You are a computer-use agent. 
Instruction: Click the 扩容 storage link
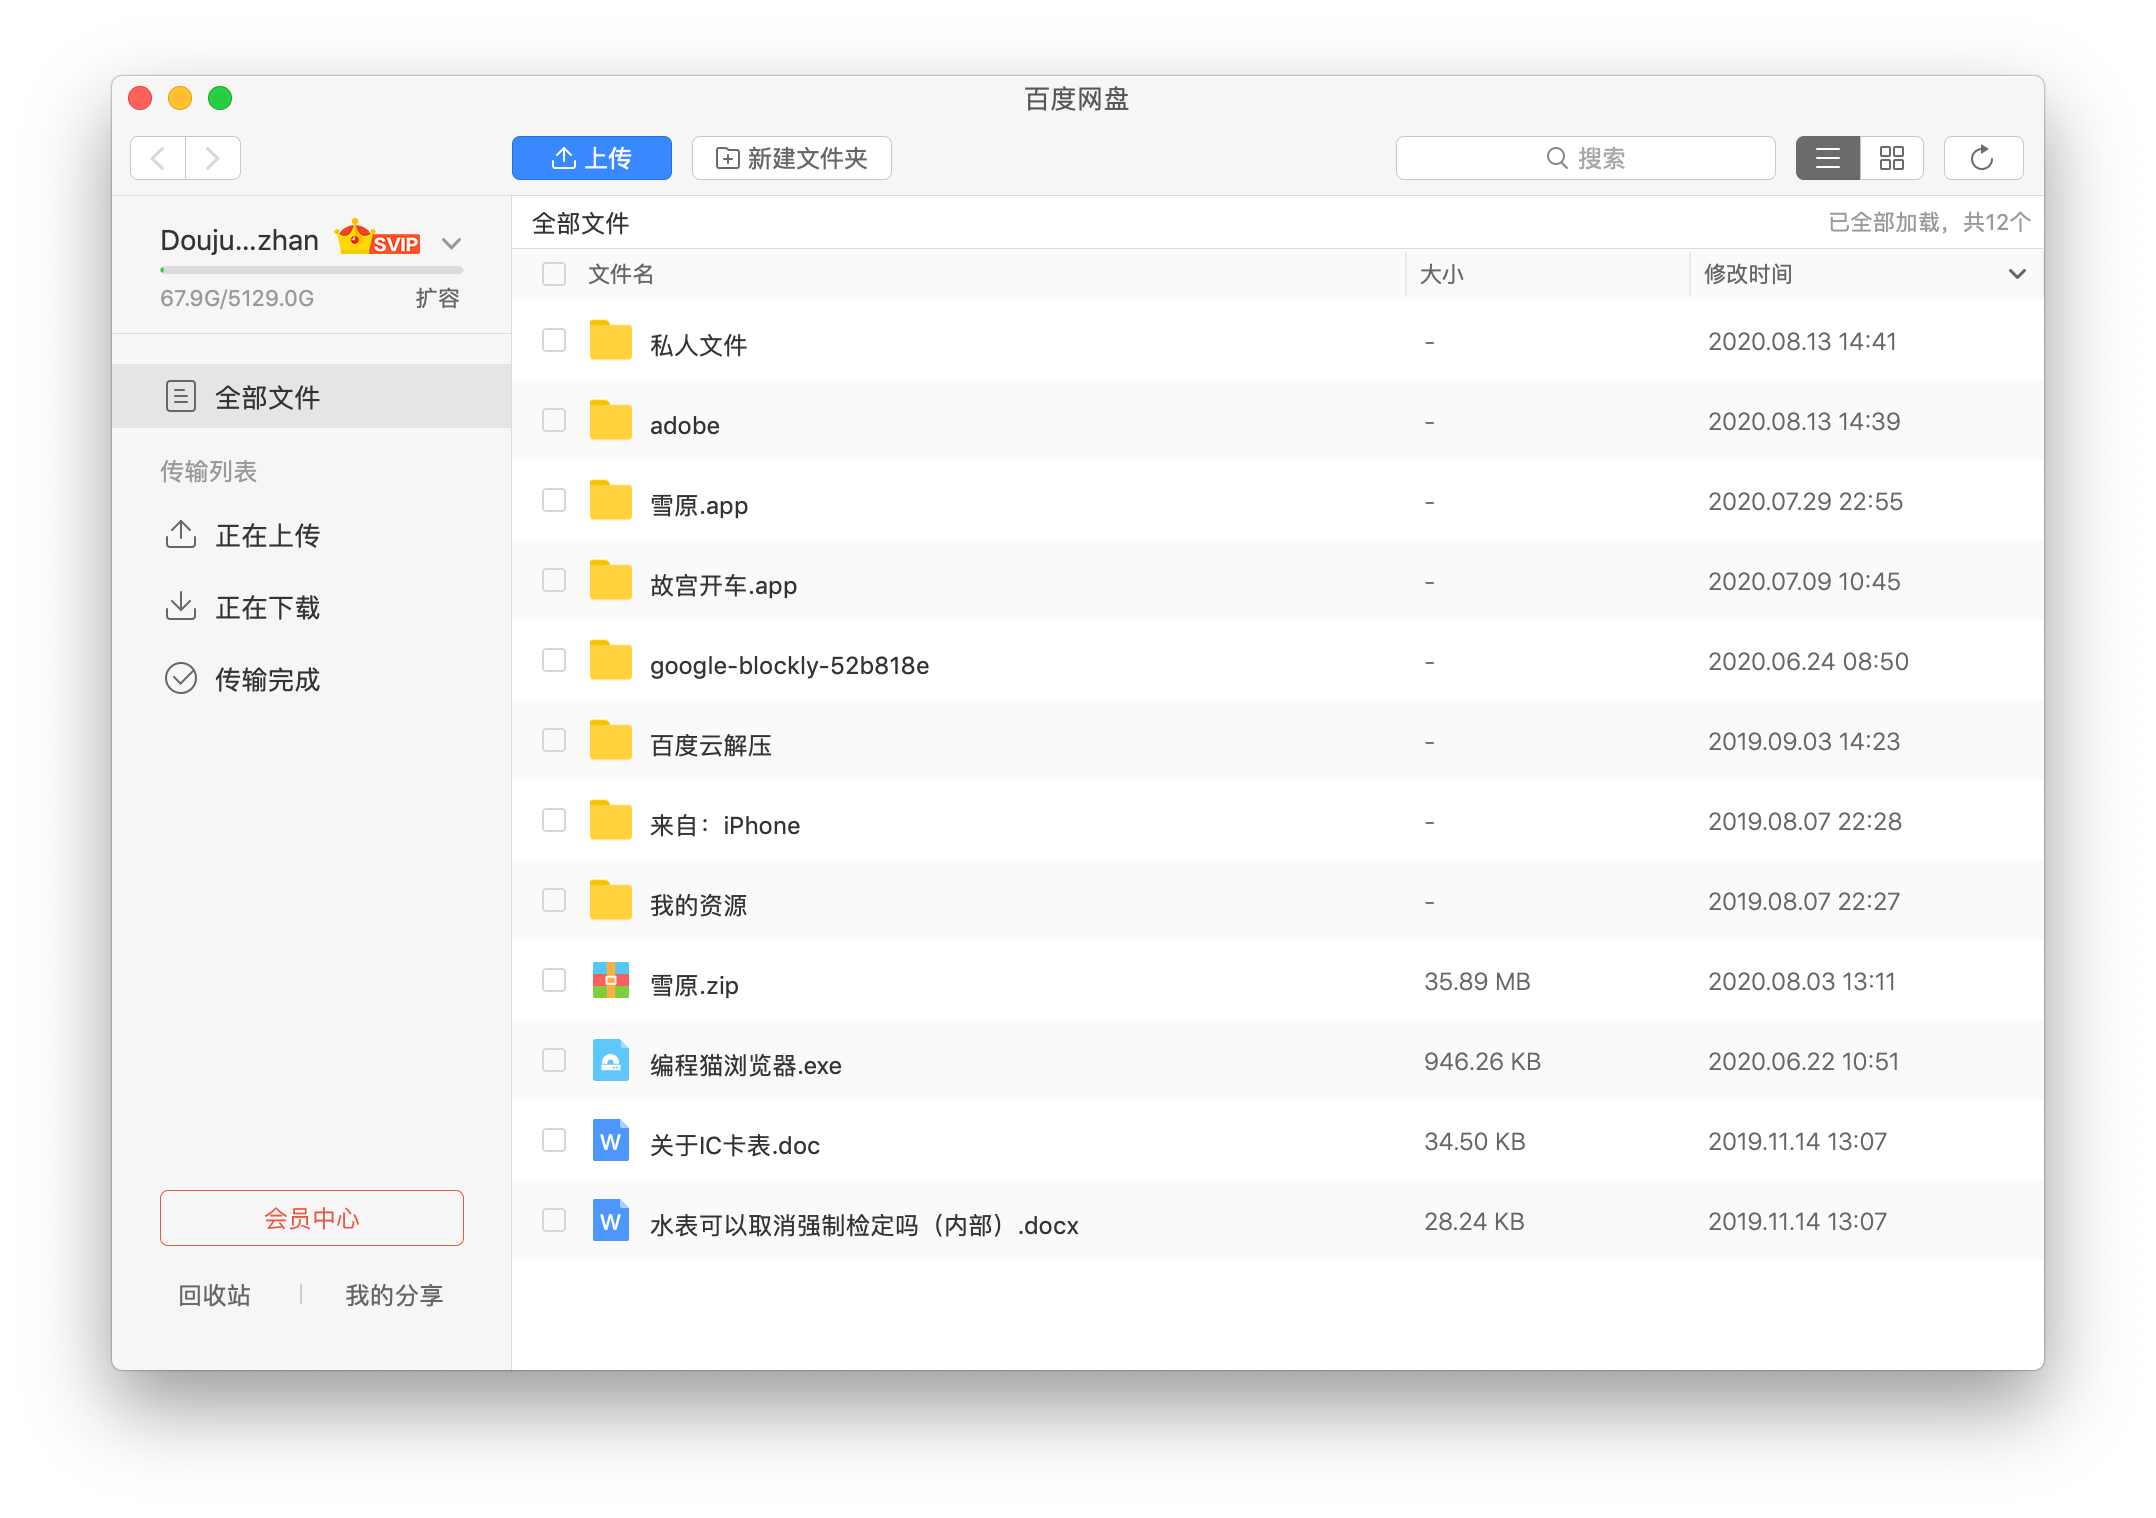pyautogui.click(x=437, y=298)
